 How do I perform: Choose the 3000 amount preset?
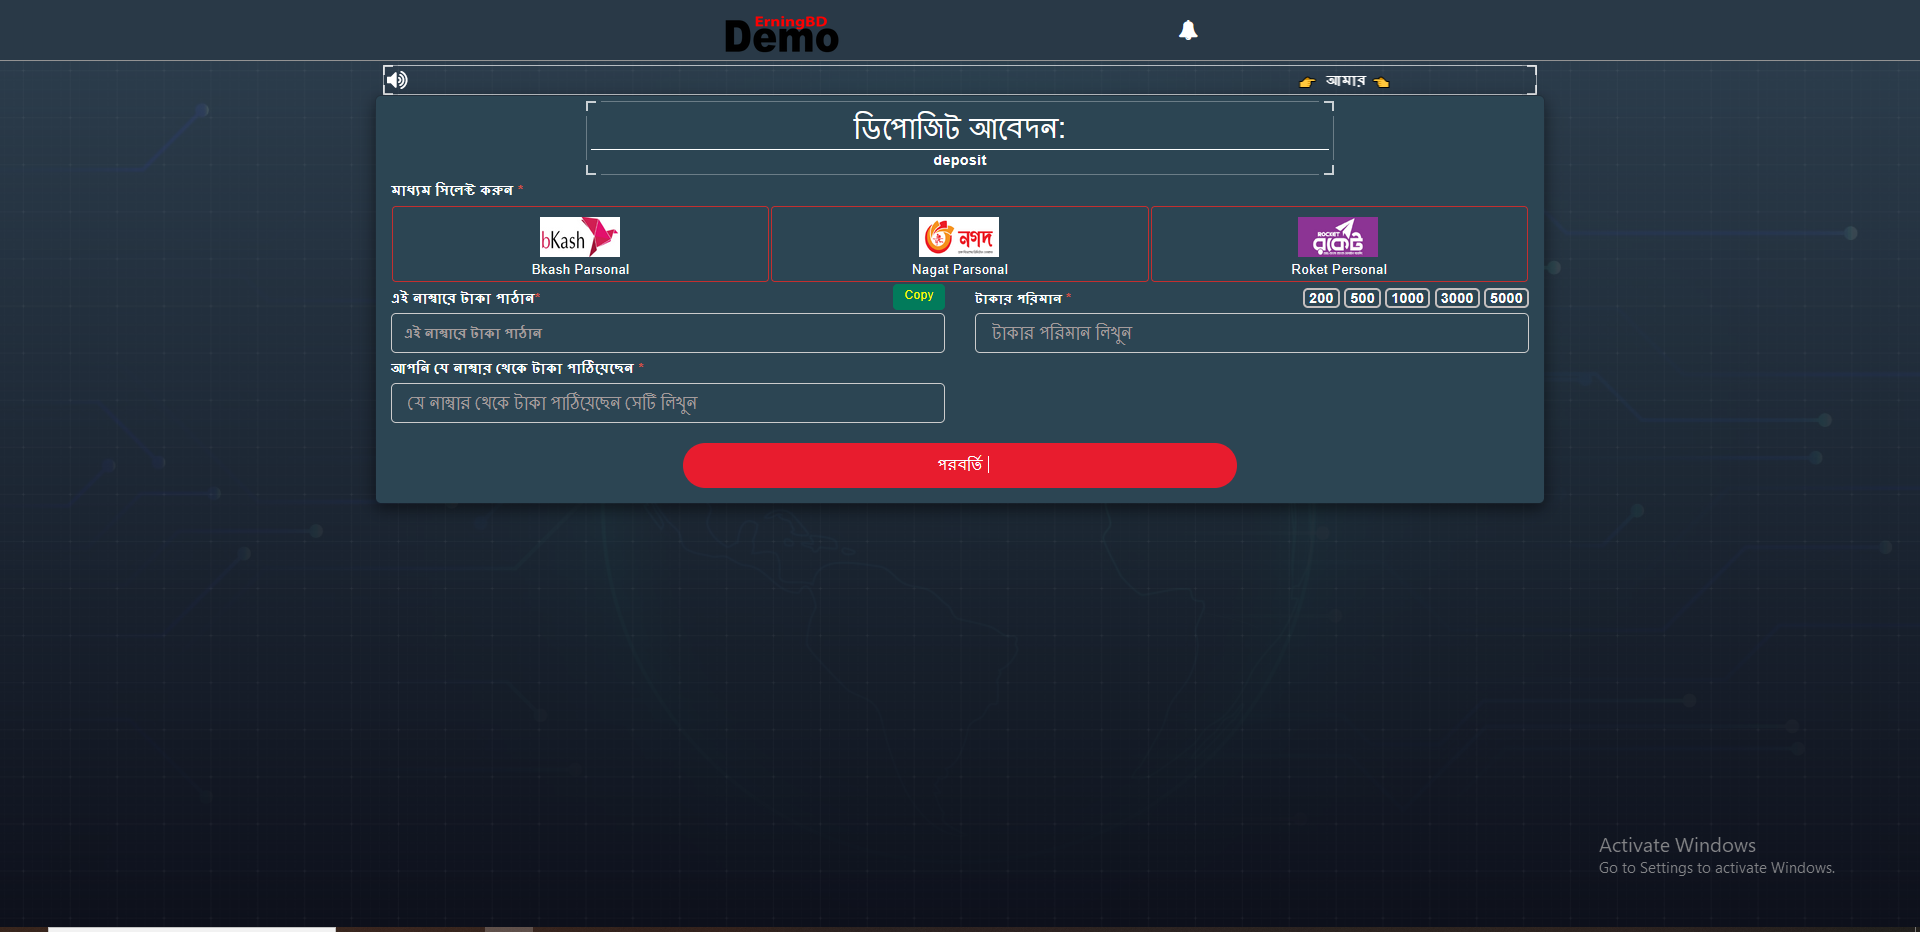(1456, 298)
